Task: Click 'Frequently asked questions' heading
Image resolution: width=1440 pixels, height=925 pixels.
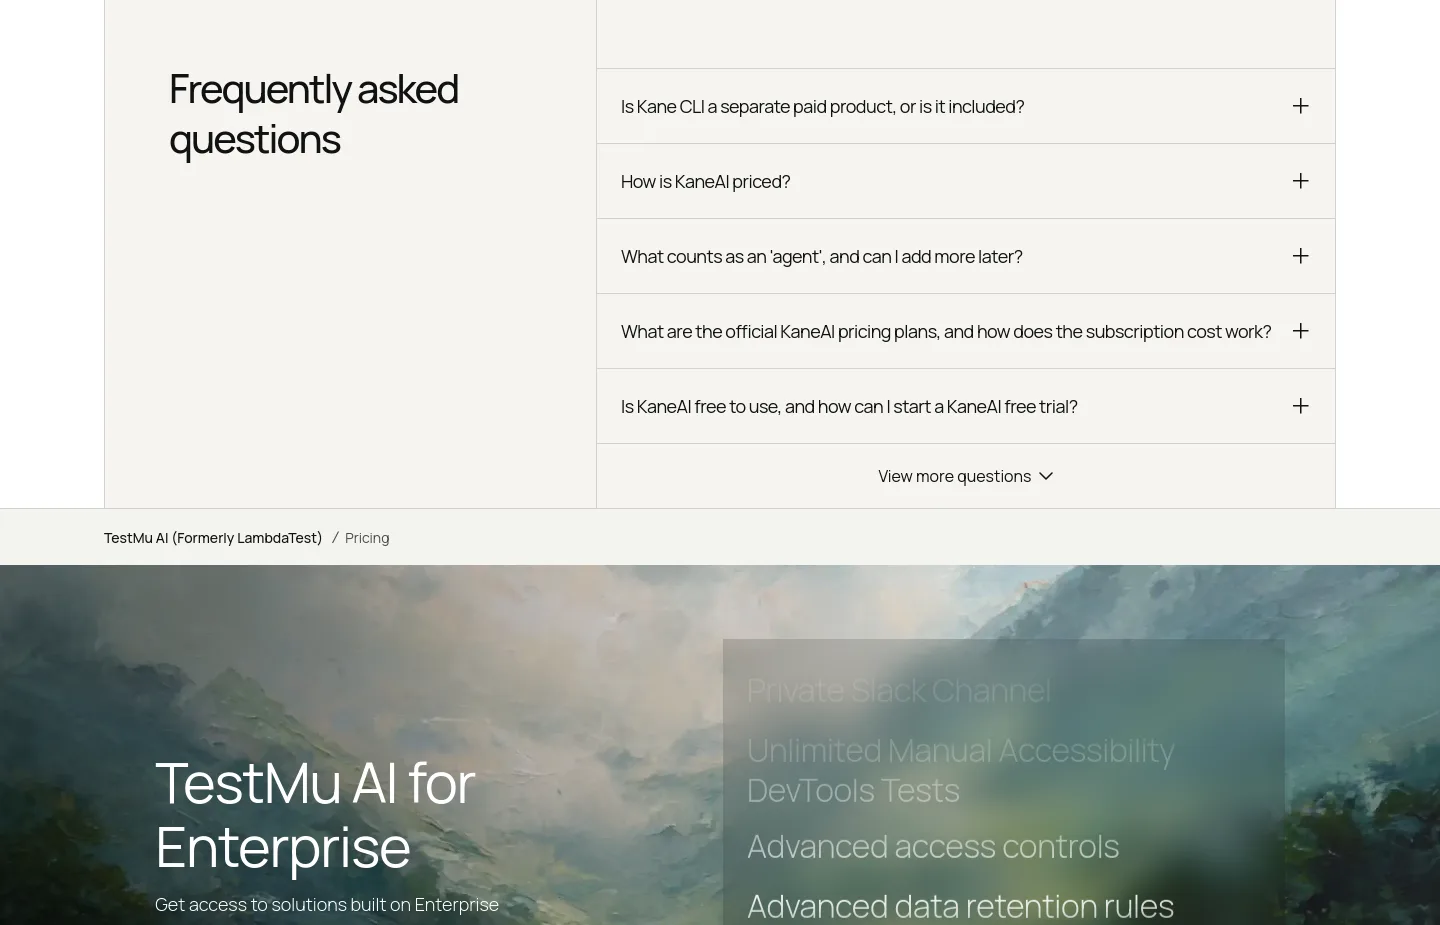Action: coord(314,114)
